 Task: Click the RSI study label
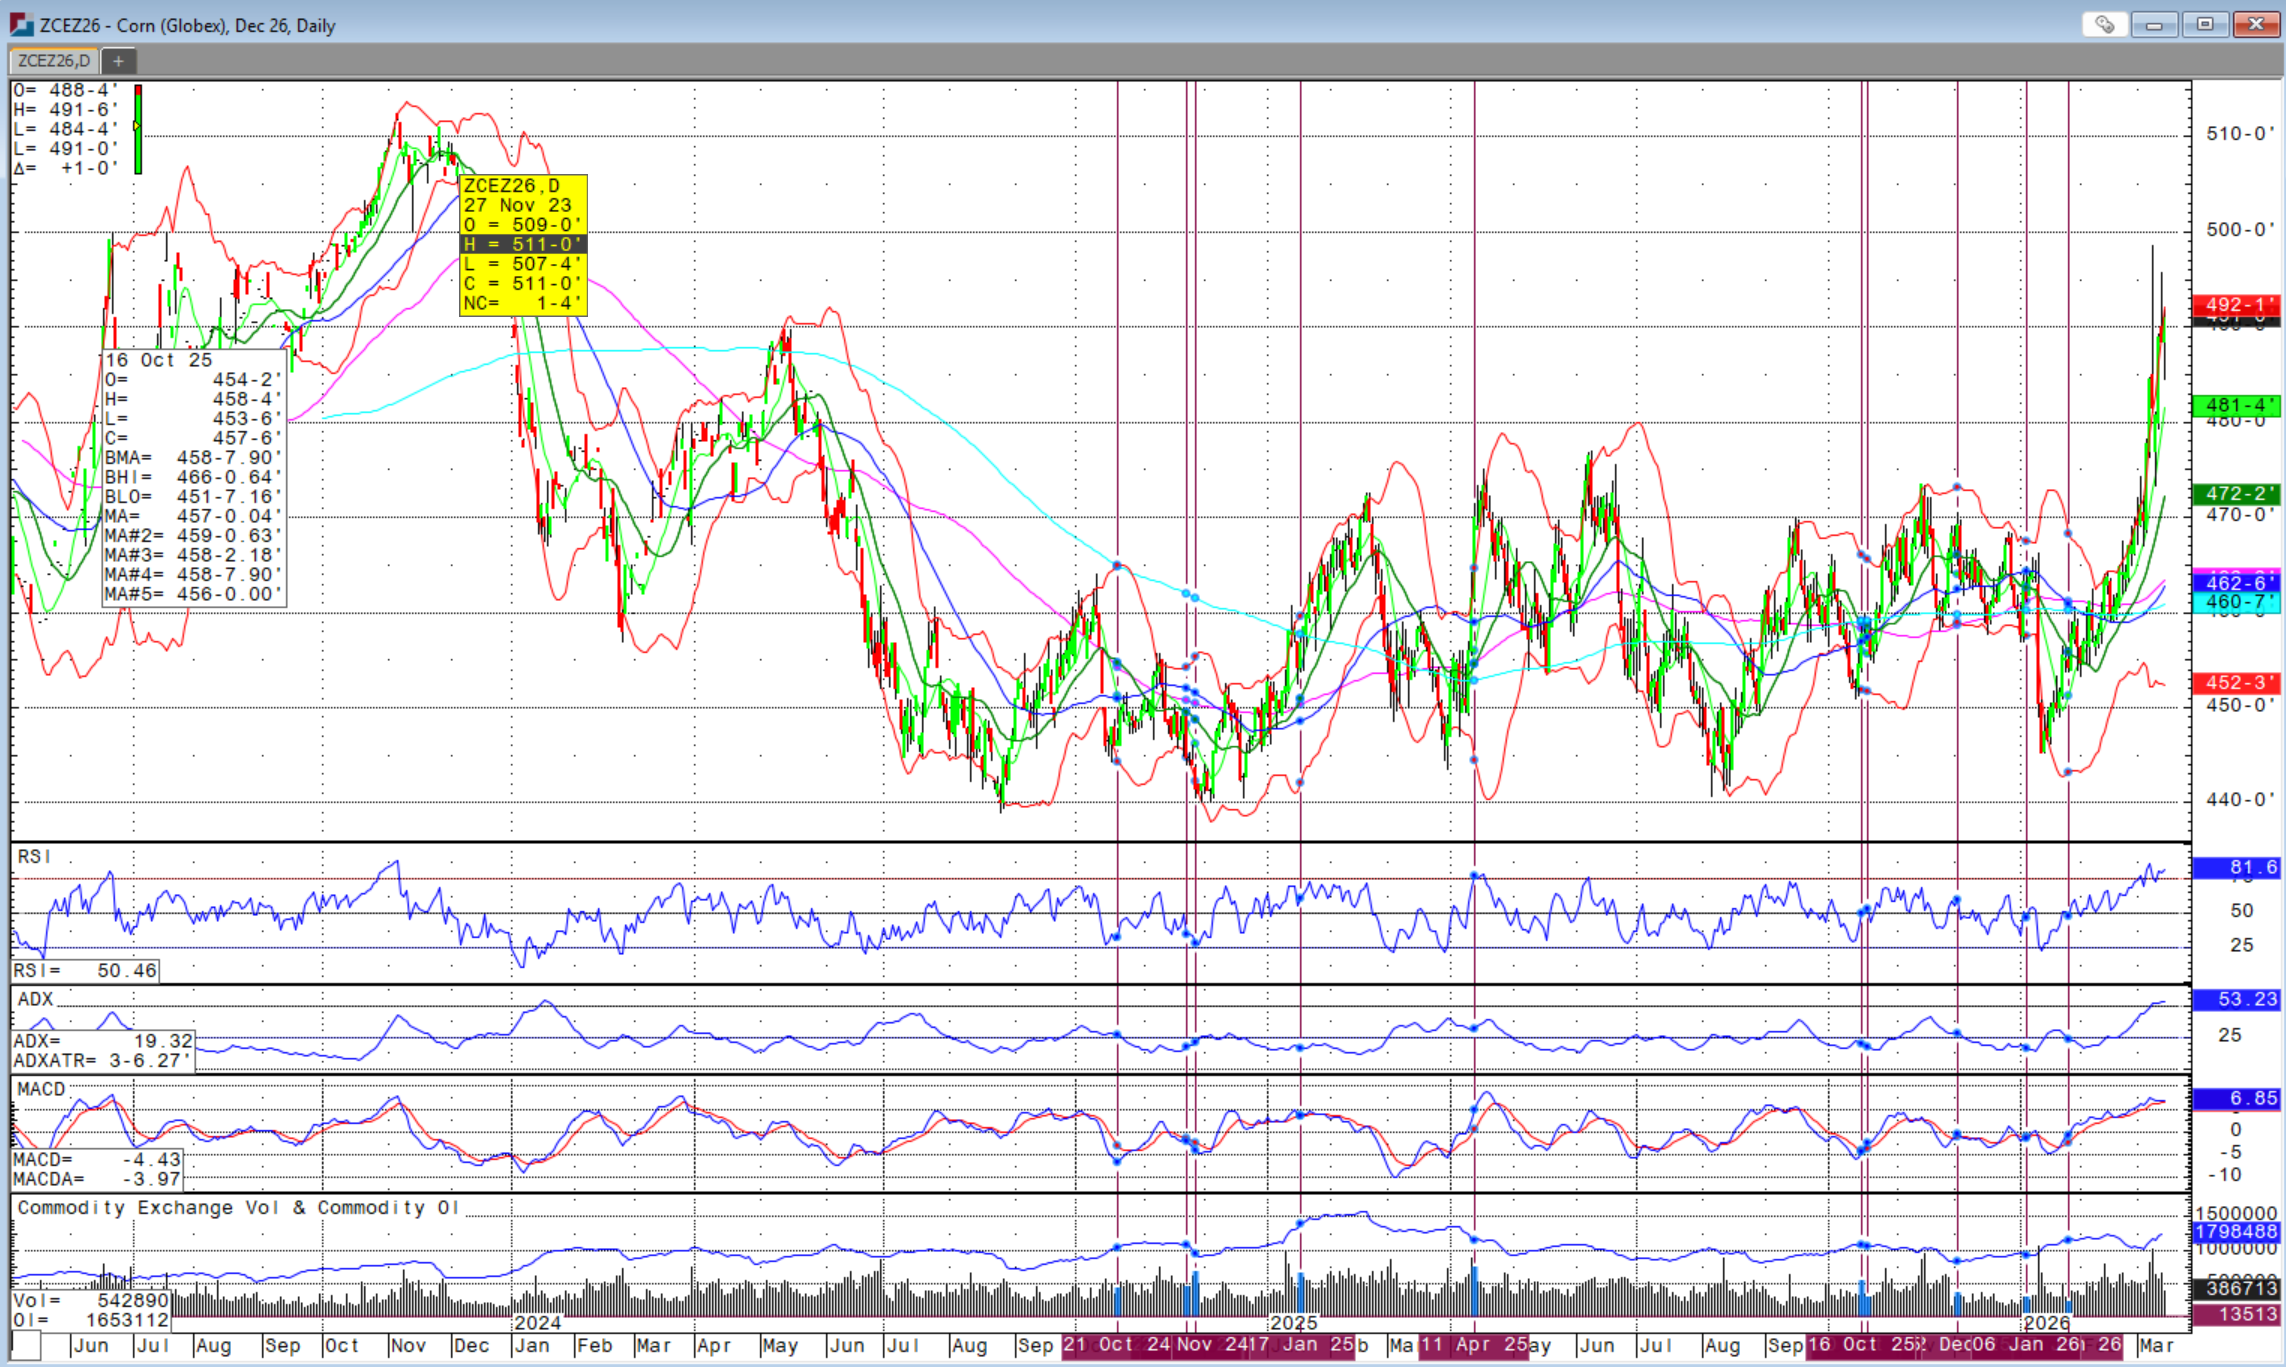33,857
